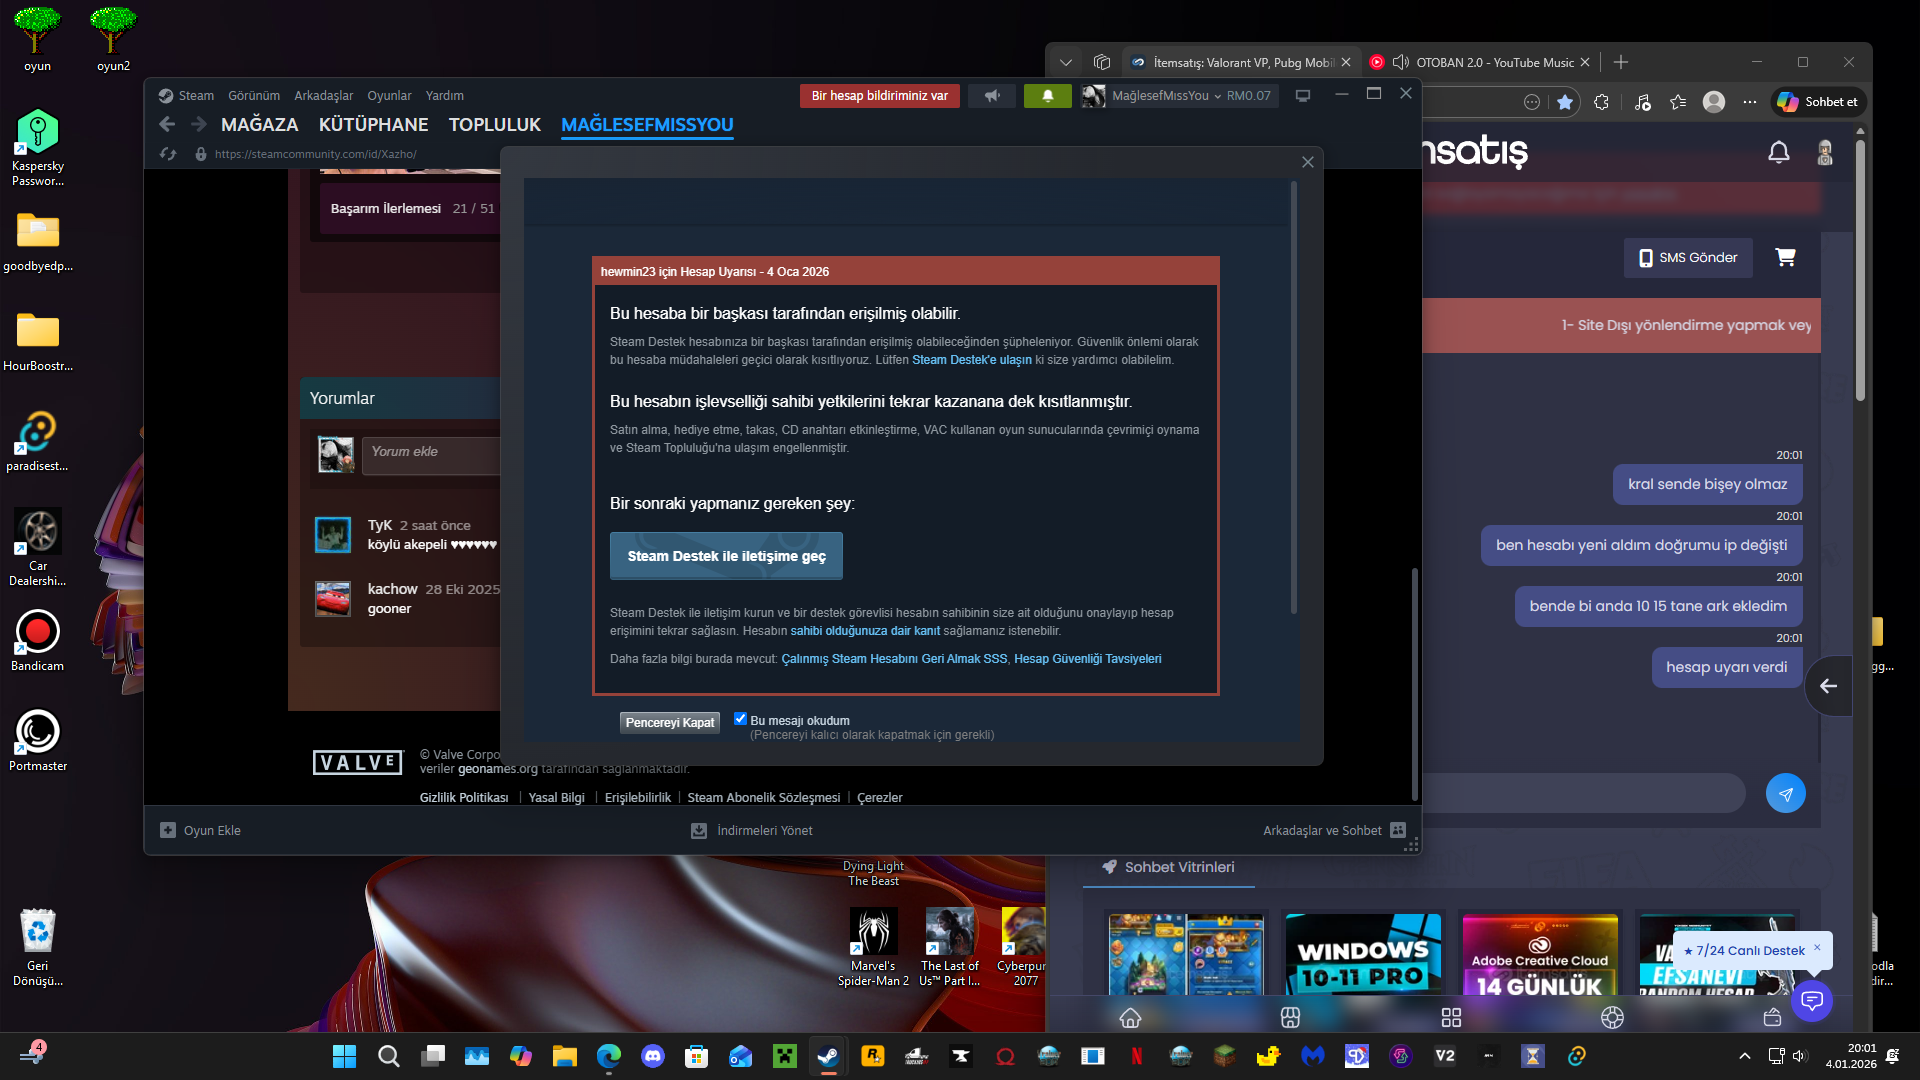Show hidden system tray icons
Image resolution: width=1920 pixels, height=1080 pixels.
pyautogui.click(x=1745, y=1056)
